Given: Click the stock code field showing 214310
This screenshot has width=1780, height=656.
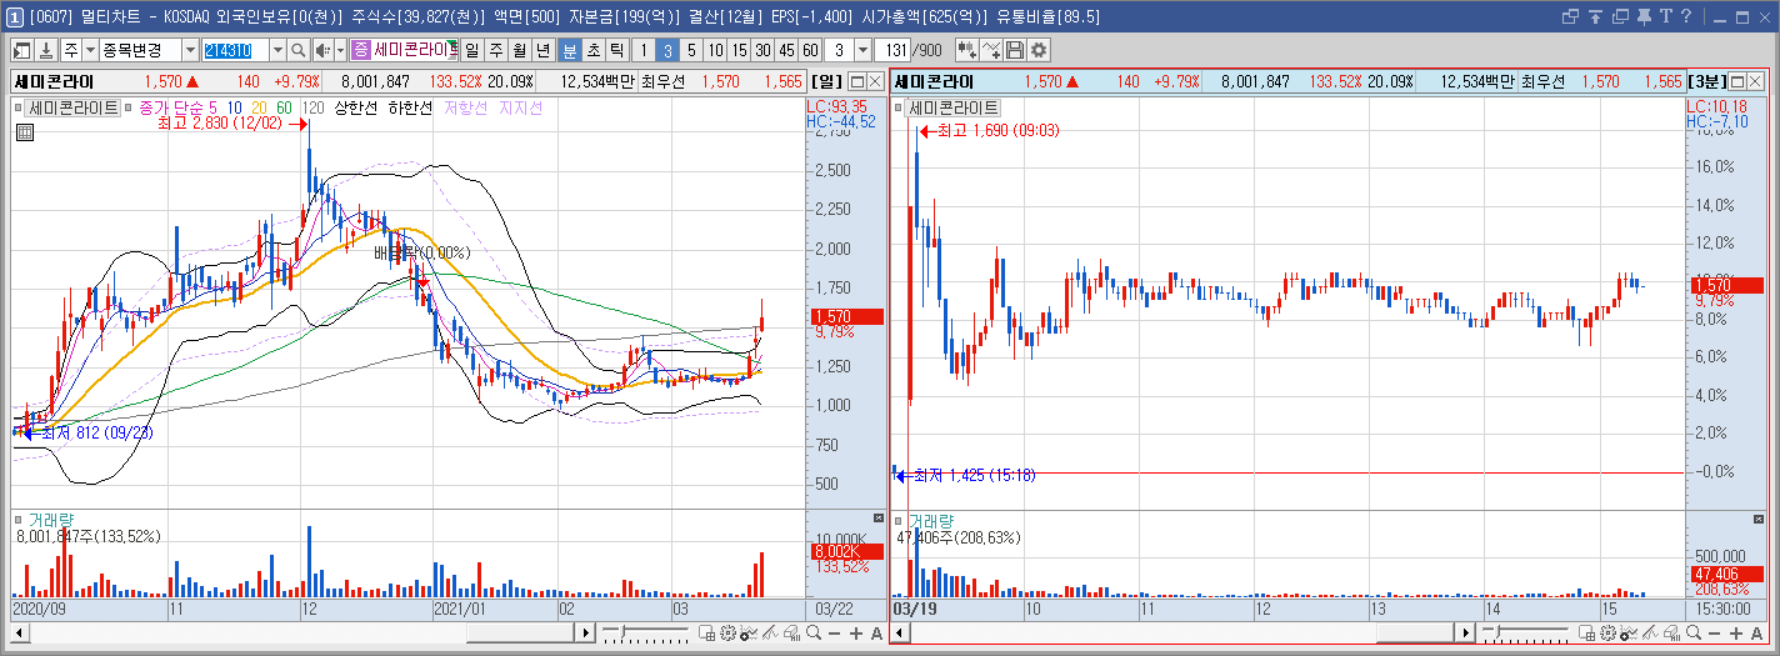Looking at the screenshot, I should pyautogui.click(x=235, y=50).
